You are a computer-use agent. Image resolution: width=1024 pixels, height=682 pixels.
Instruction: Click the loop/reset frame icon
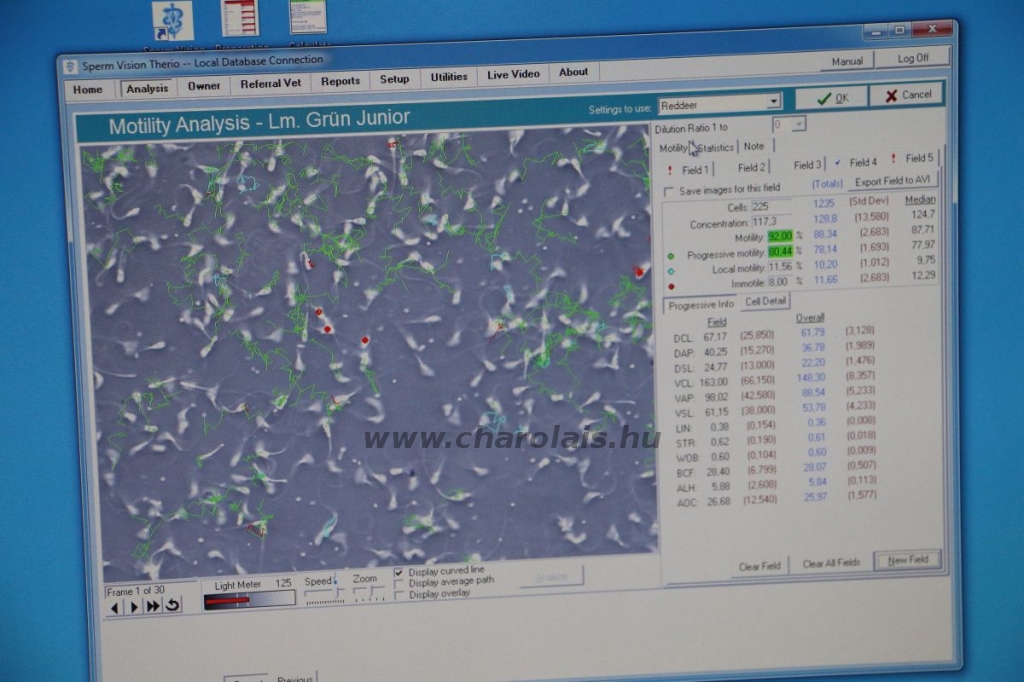point(172,605)
